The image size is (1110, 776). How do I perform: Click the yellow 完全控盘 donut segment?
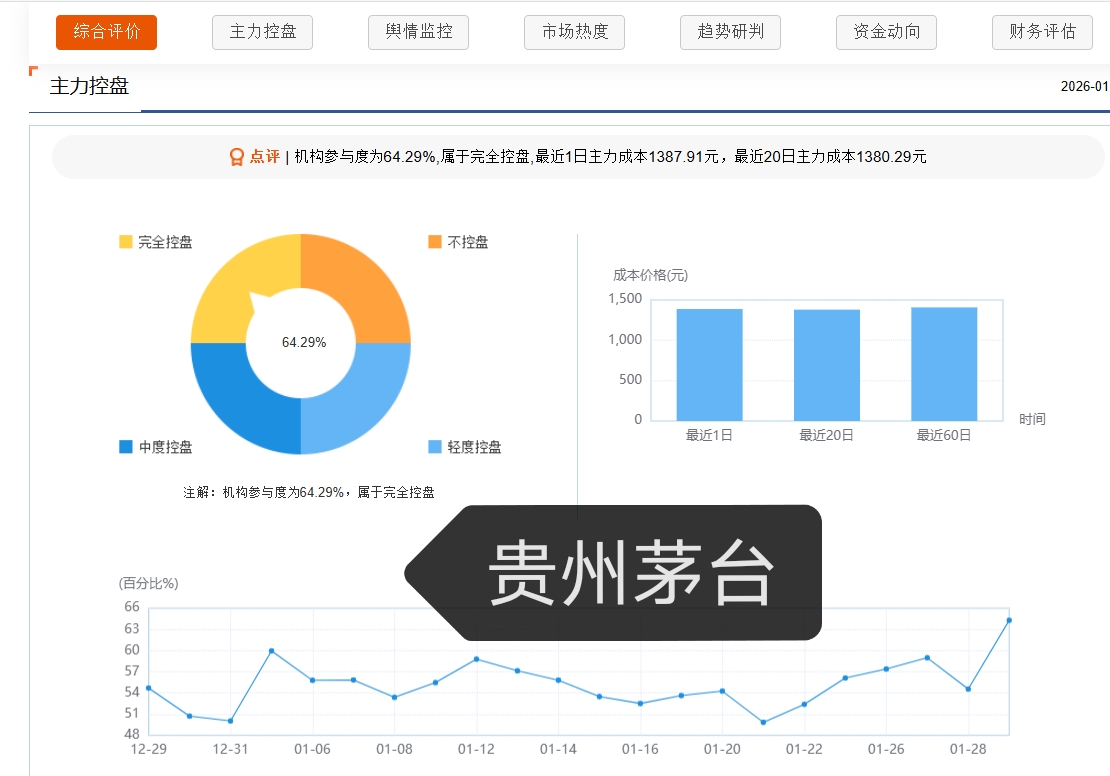[x=241, y=280]
